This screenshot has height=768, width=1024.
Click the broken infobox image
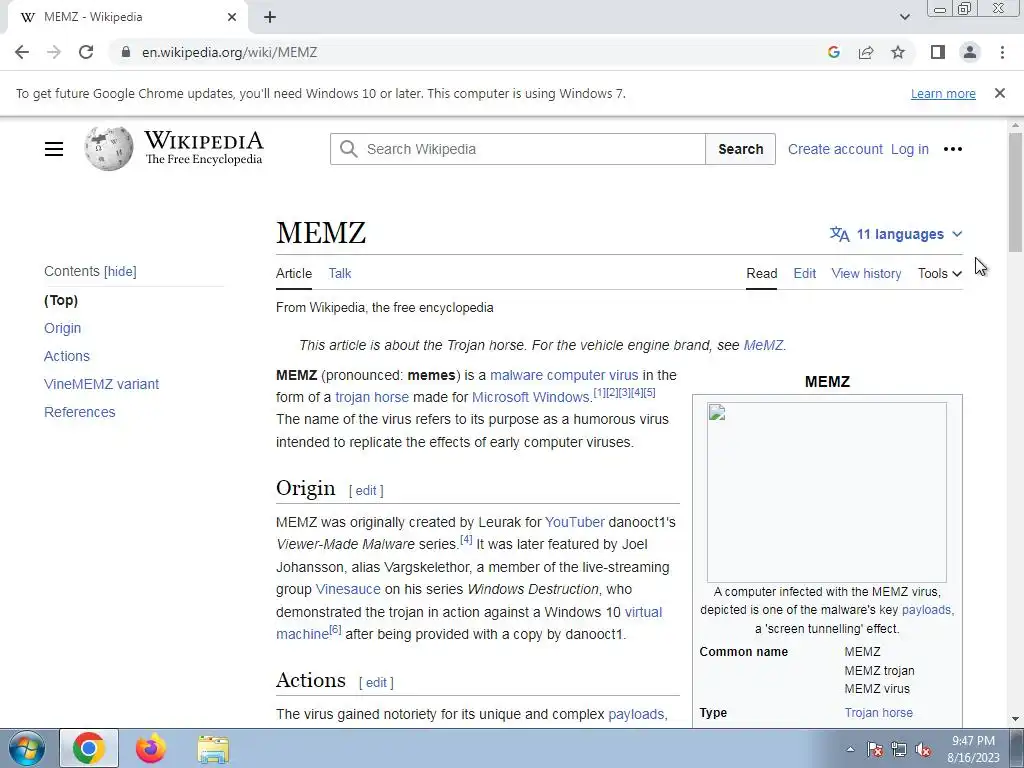(827, 492)
